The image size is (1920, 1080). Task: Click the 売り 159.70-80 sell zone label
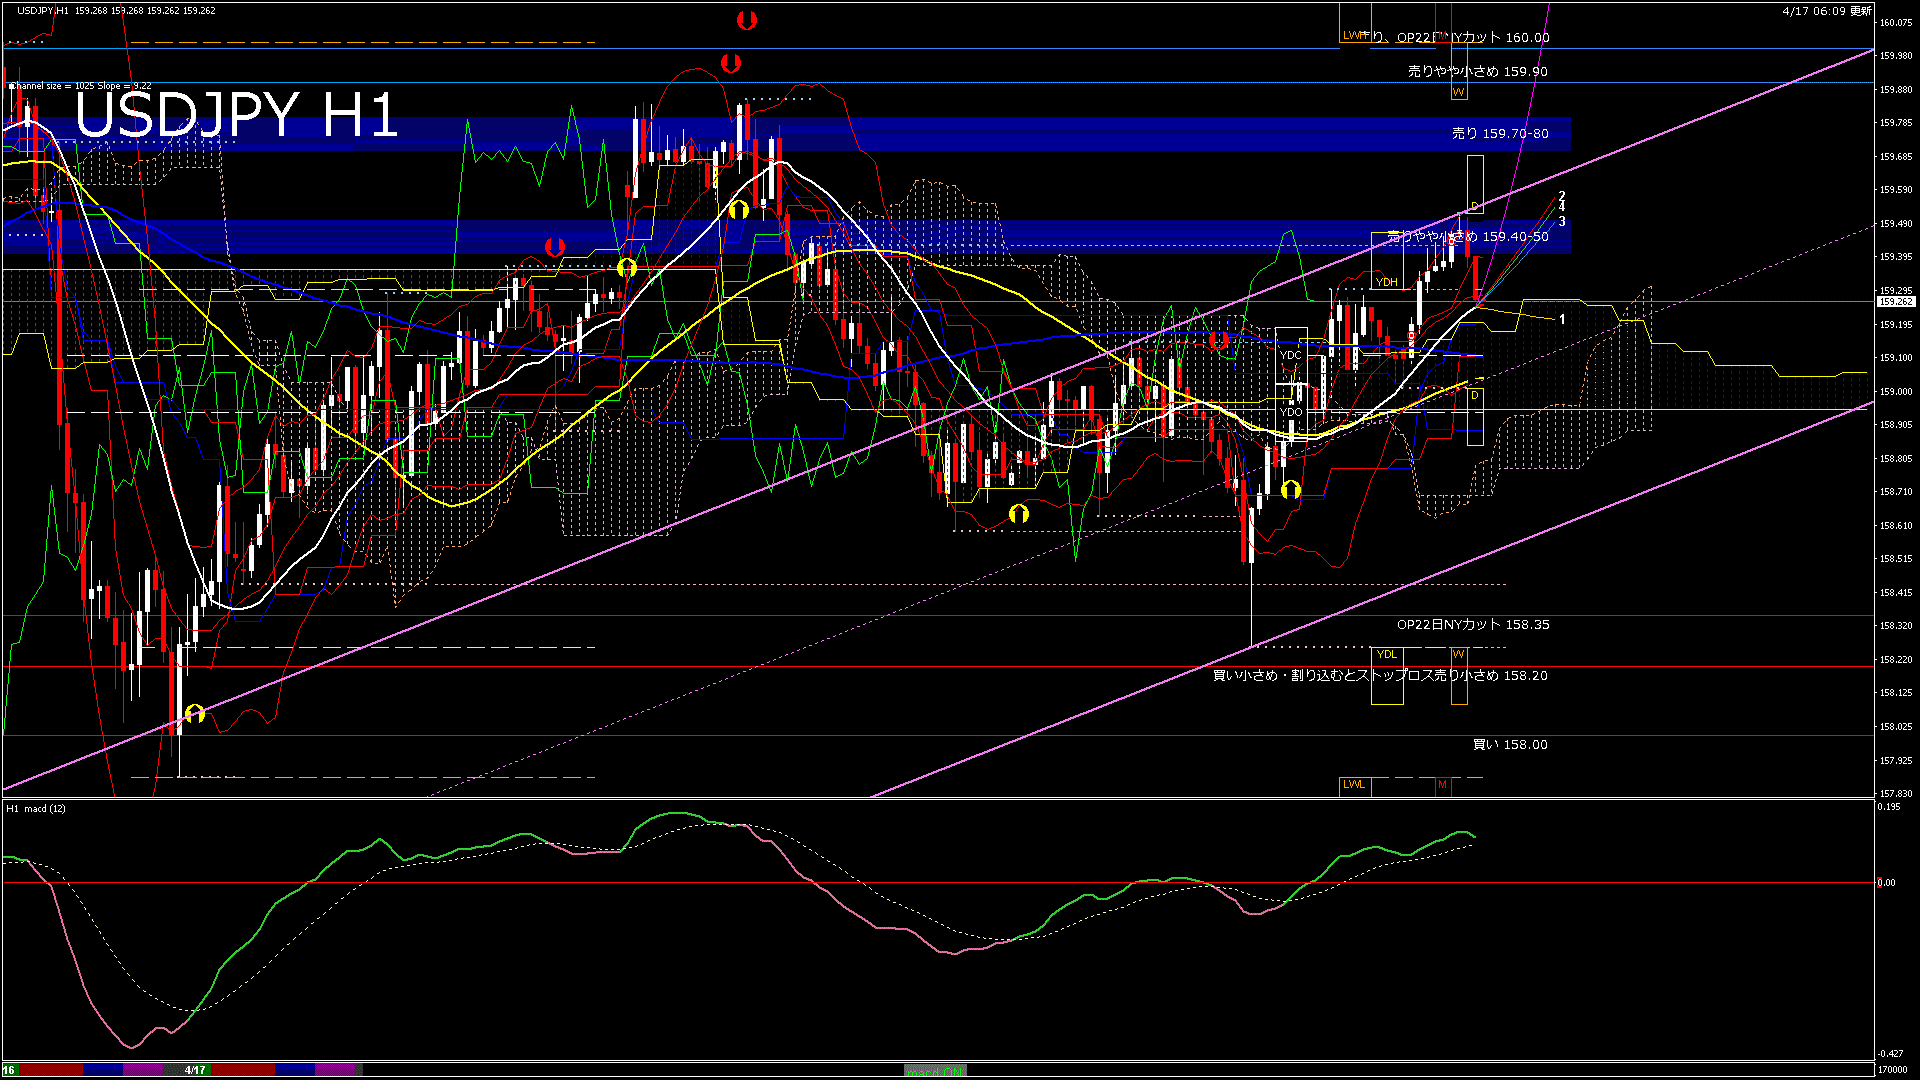(1499, 133)
